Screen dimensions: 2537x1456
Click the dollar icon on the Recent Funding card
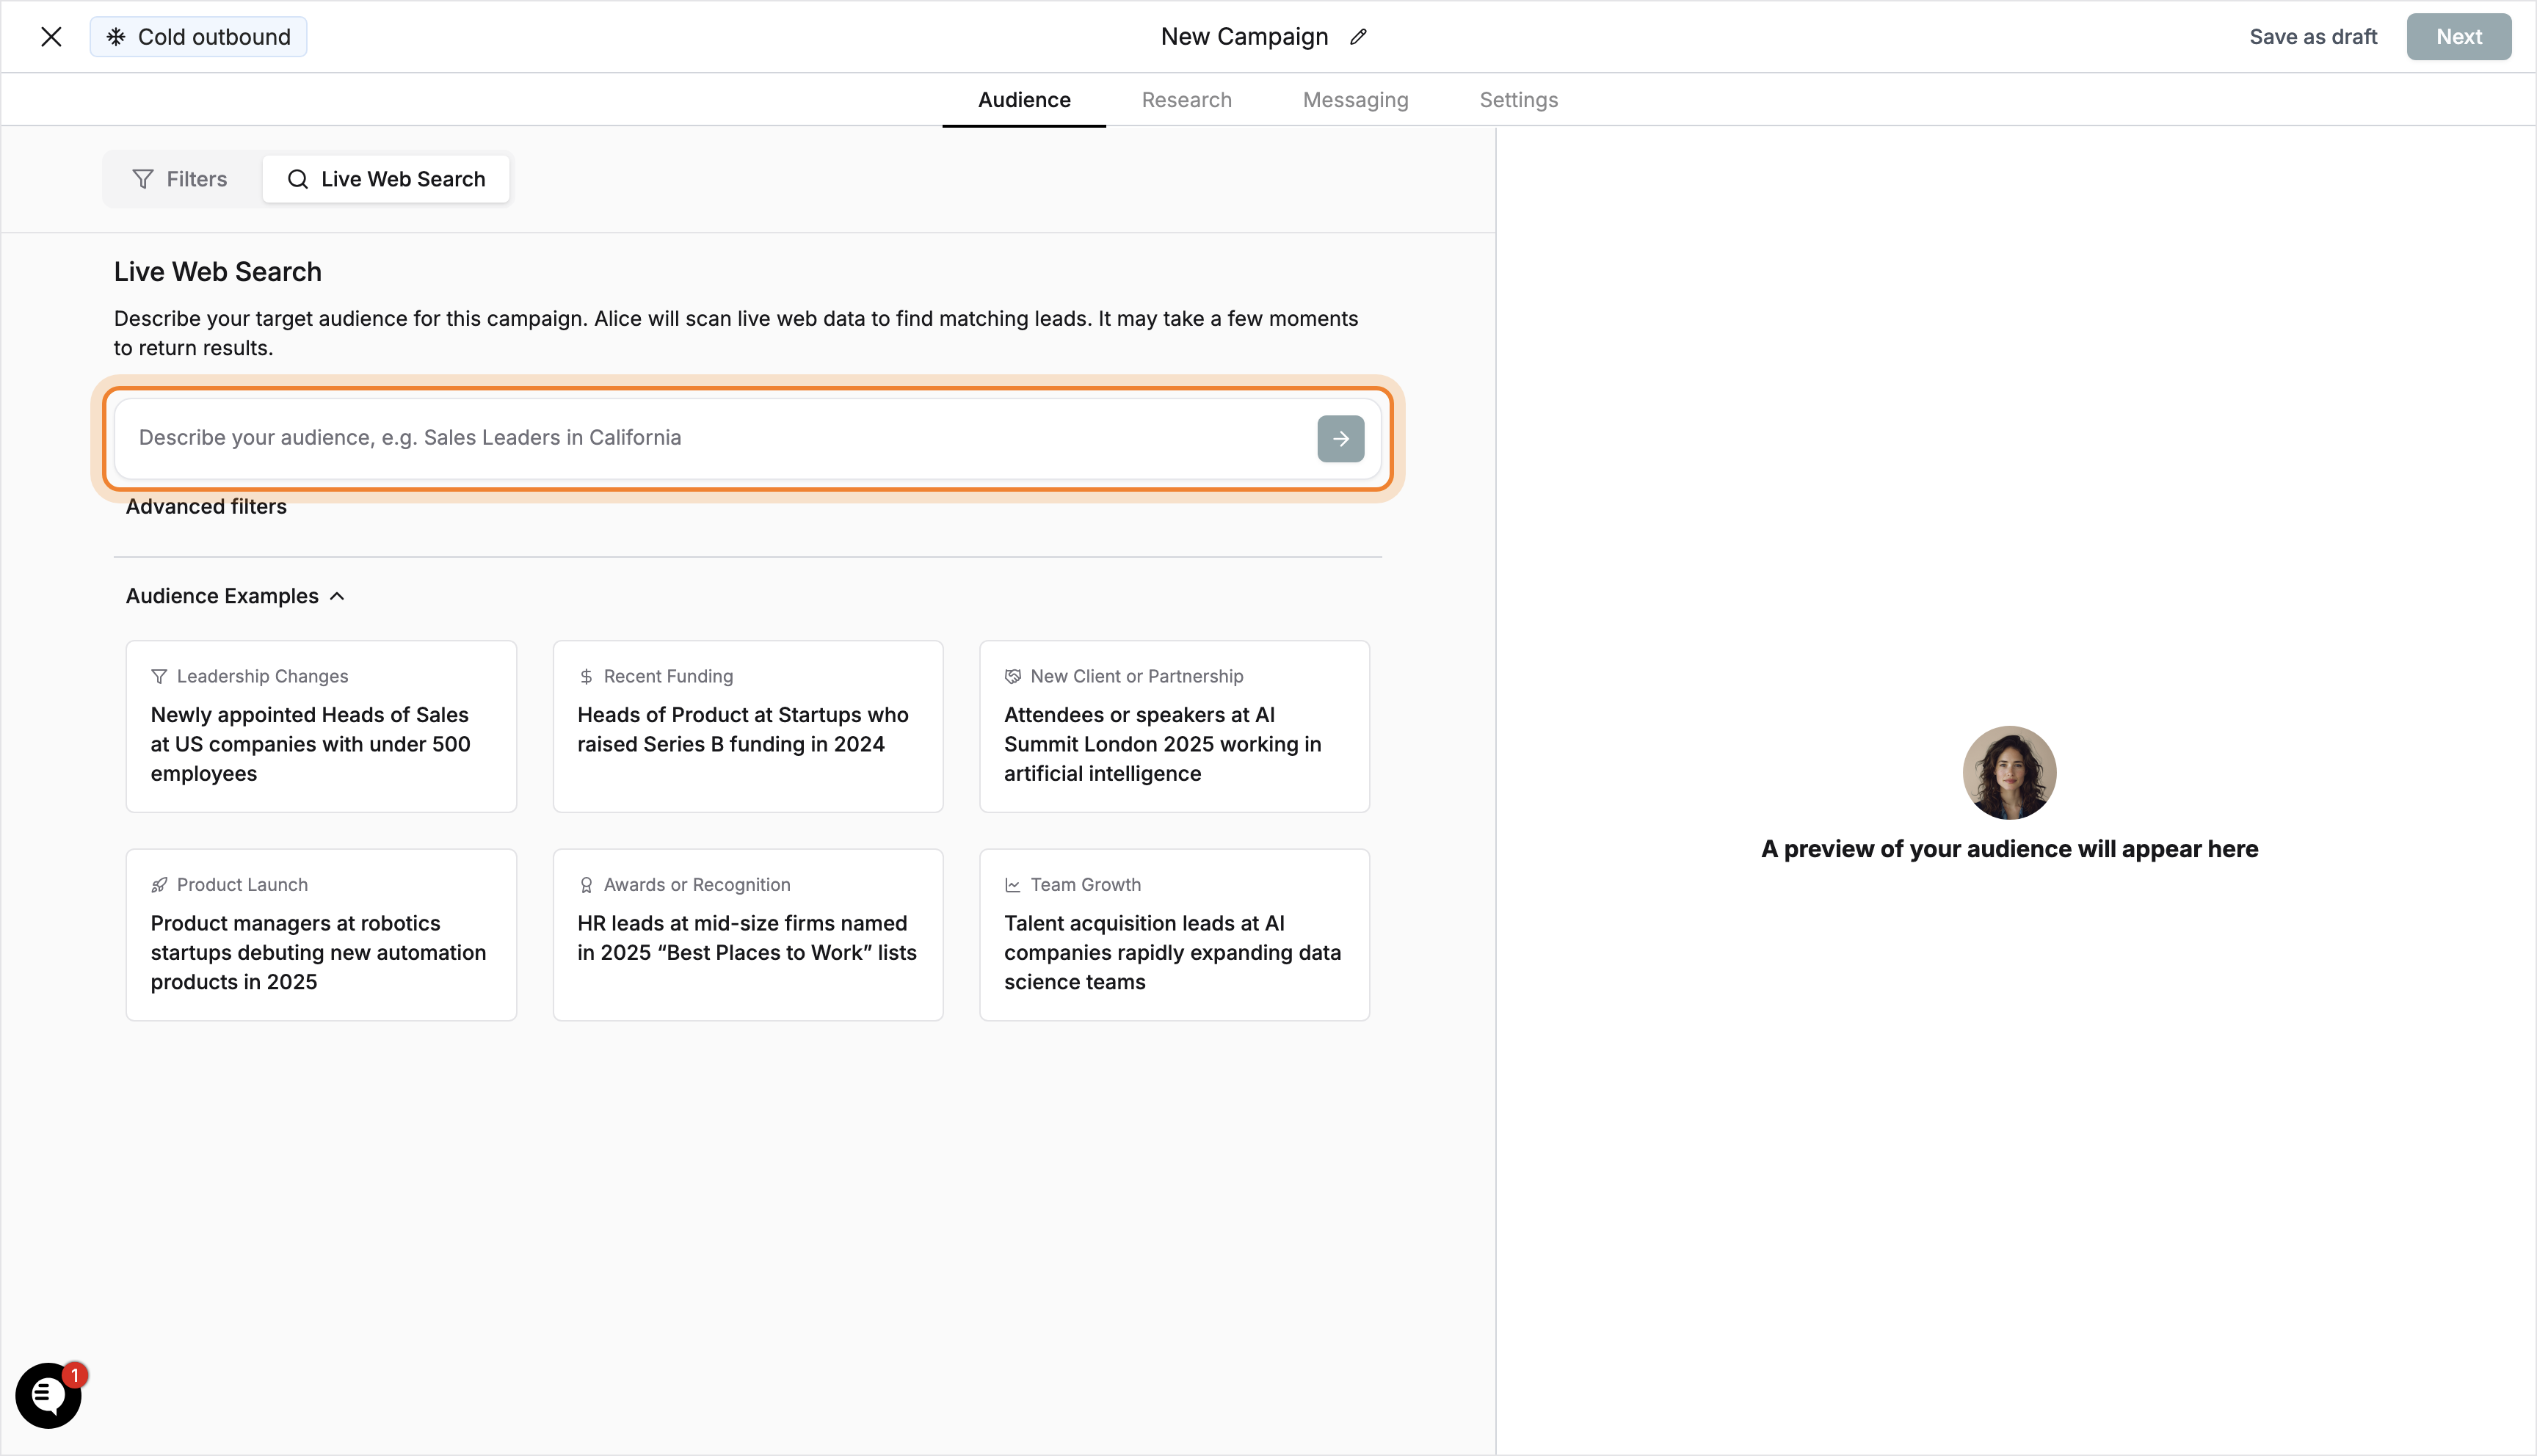(586, 676)
